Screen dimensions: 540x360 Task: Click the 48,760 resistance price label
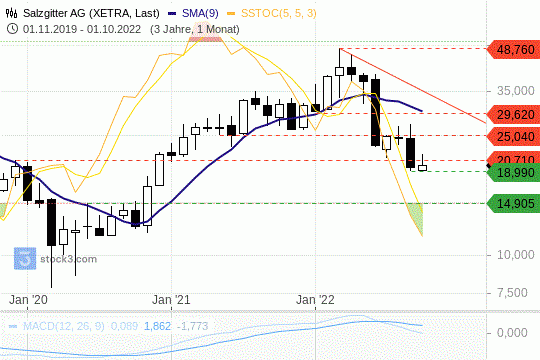513,50
